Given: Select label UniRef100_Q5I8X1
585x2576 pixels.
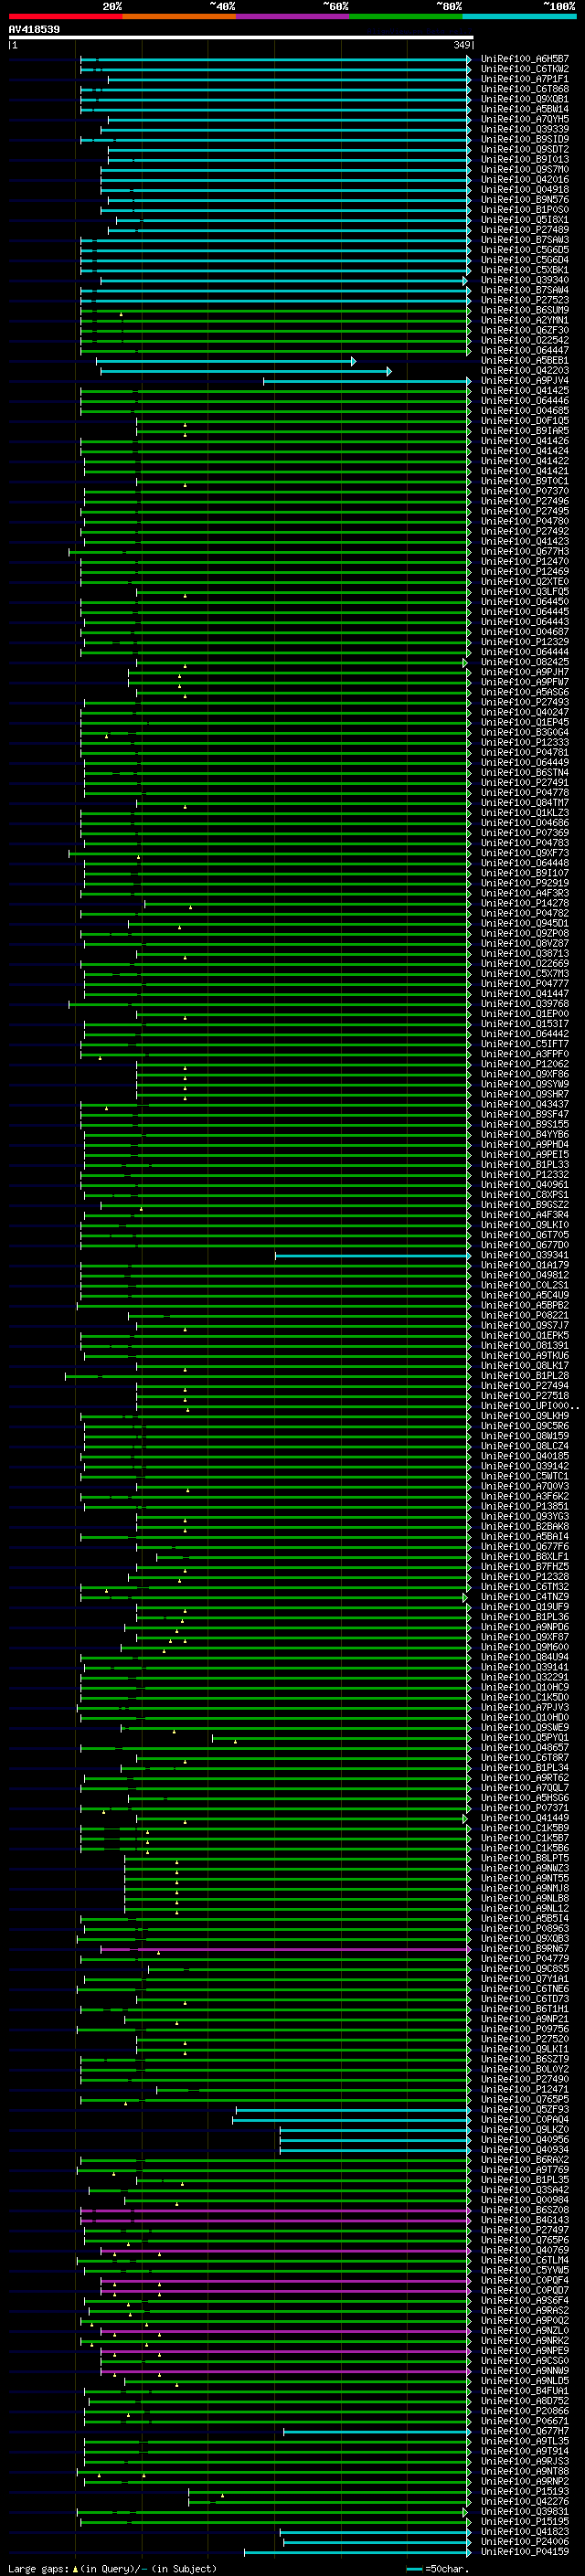Looking at the screenshot, I should 524,220.
